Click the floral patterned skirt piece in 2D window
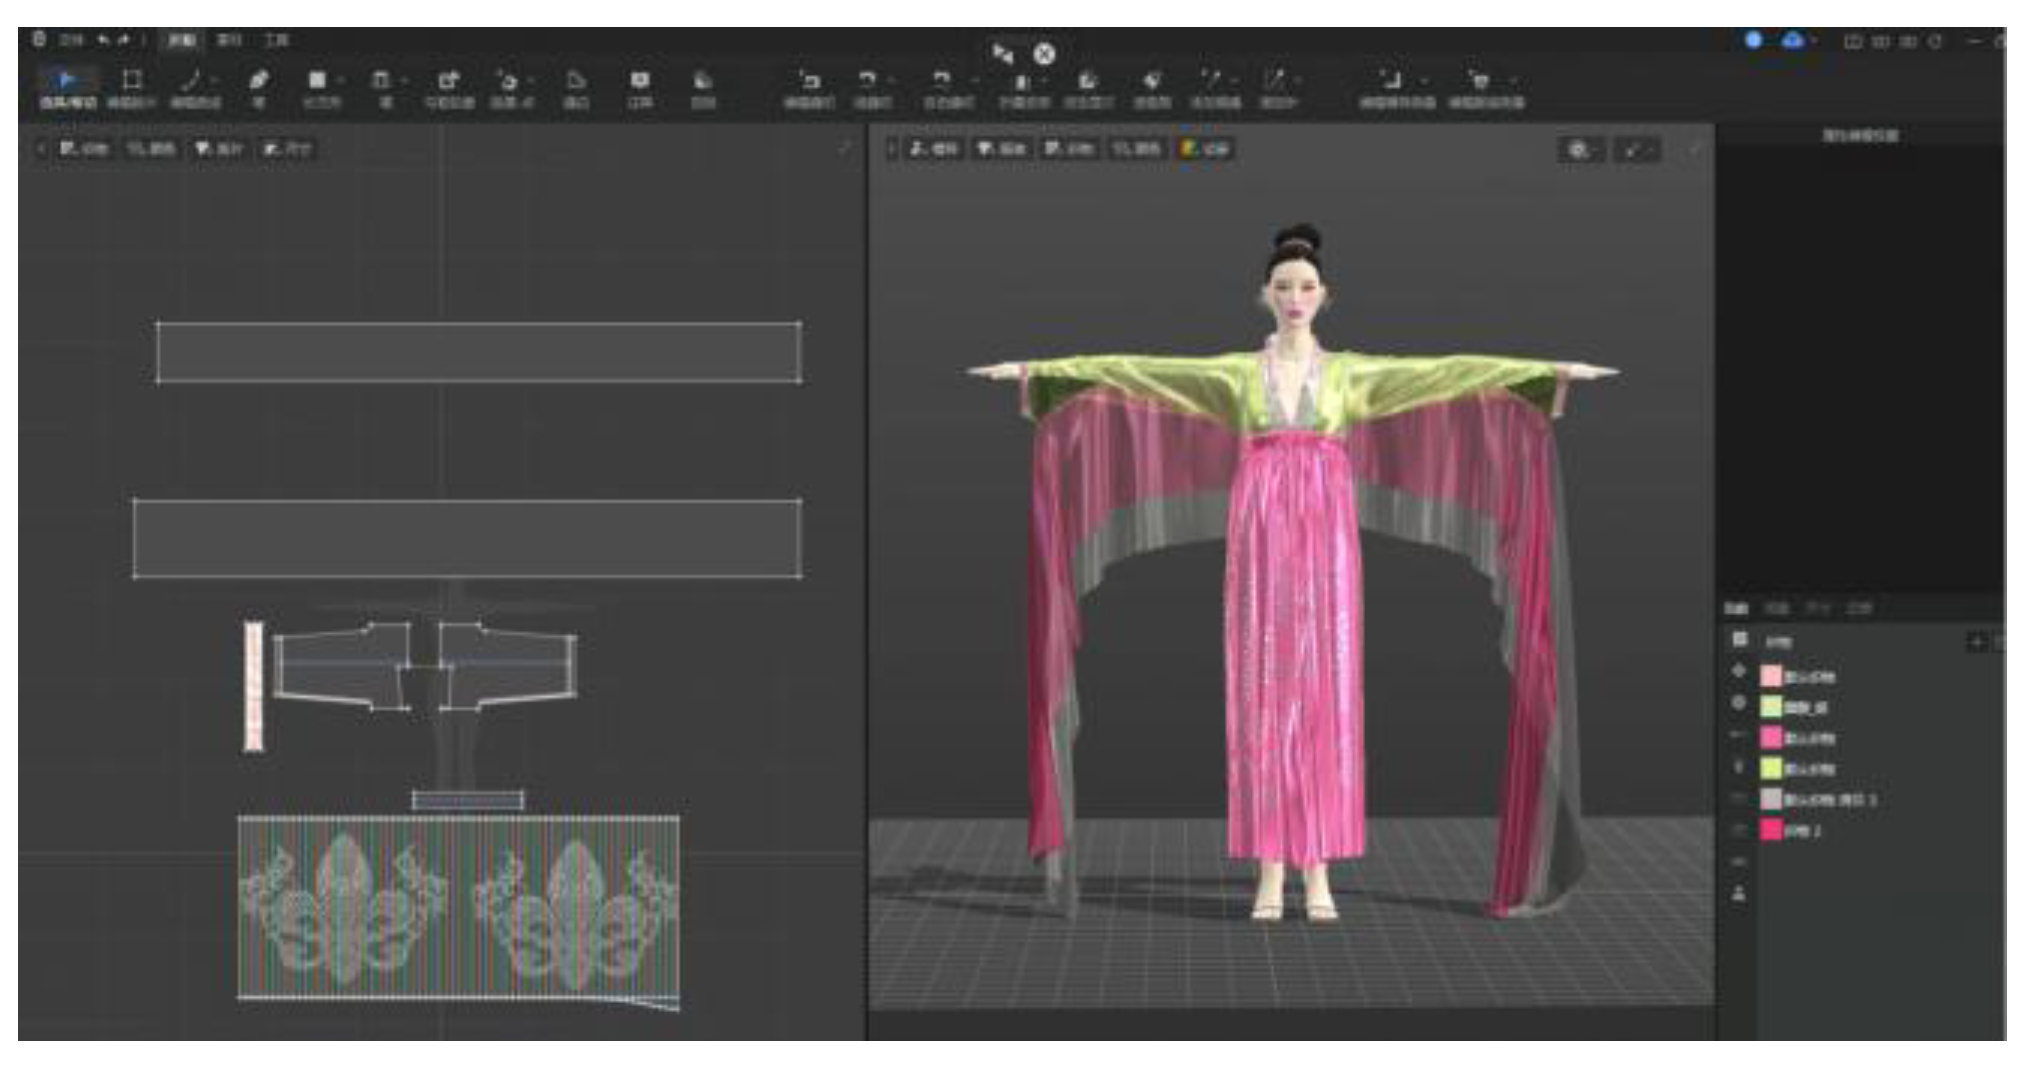Screen dimensions: 2033x1066 pos(458,907)
